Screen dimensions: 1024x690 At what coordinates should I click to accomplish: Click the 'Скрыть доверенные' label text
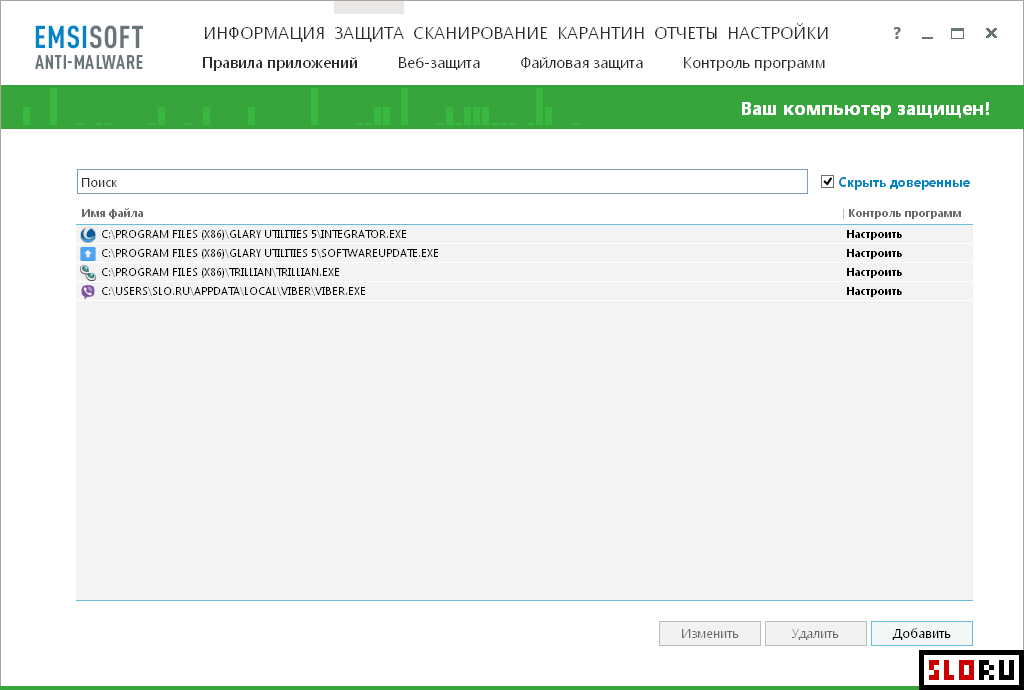click(x=904, y=183)
